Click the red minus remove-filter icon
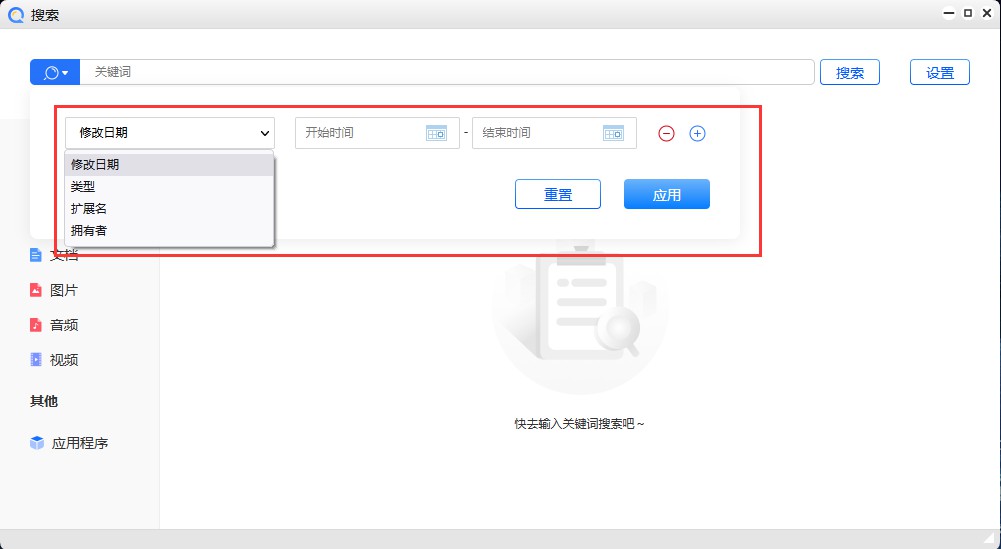The width and height of the screenshot is (1001, 549). click(666, 133)
